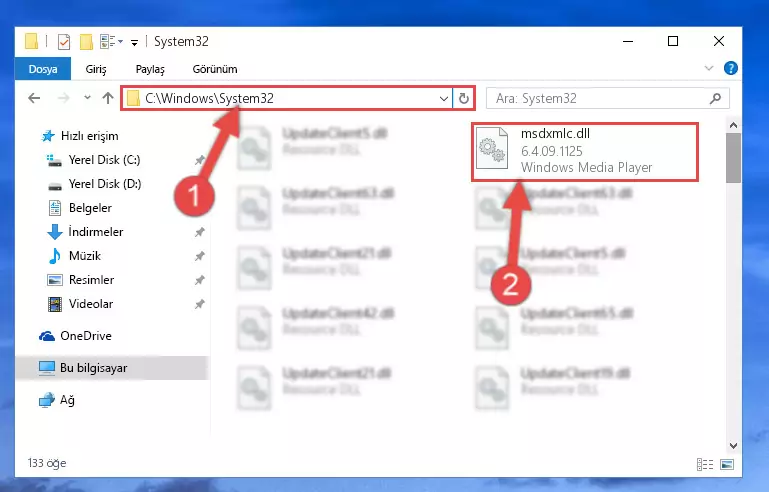Click the New folder quick access icon

(x=86, y=42)
